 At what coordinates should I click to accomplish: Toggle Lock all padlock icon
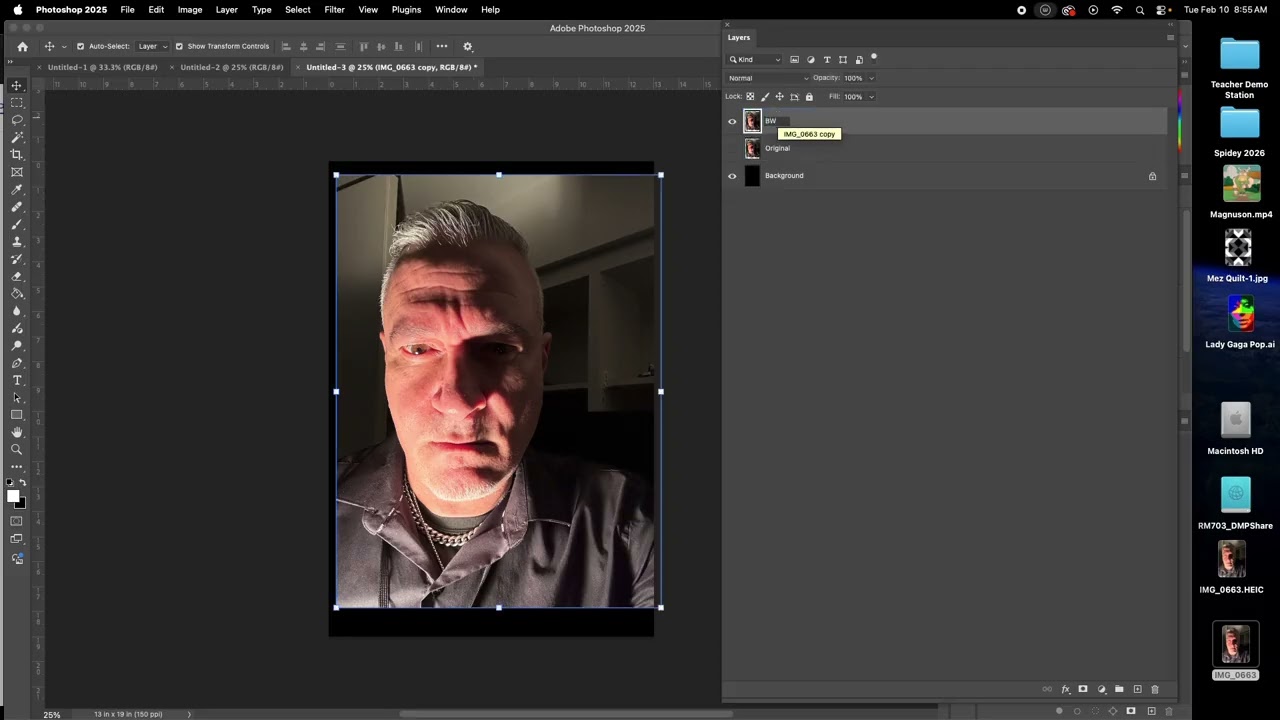[x=809, y=97]
